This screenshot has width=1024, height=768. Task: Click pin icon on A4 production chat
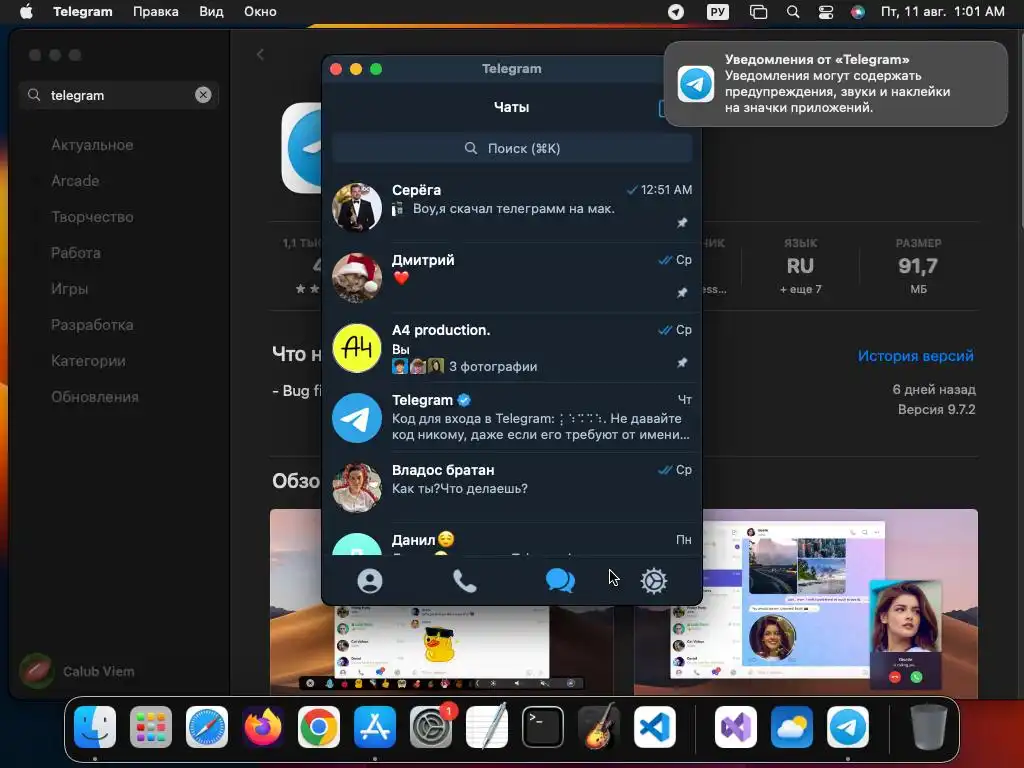[x=682, y=362]
